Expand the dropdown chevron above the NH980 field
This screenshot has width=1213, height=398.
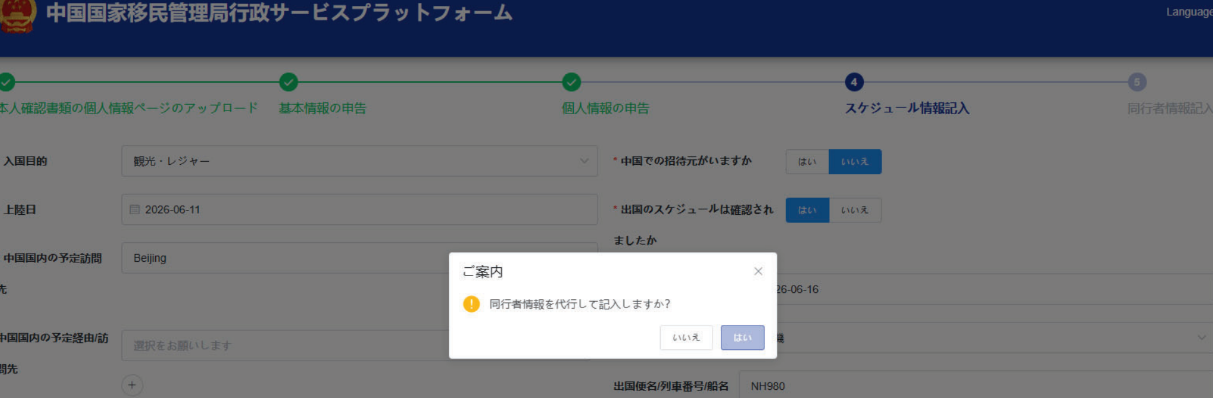(1202, 338)
